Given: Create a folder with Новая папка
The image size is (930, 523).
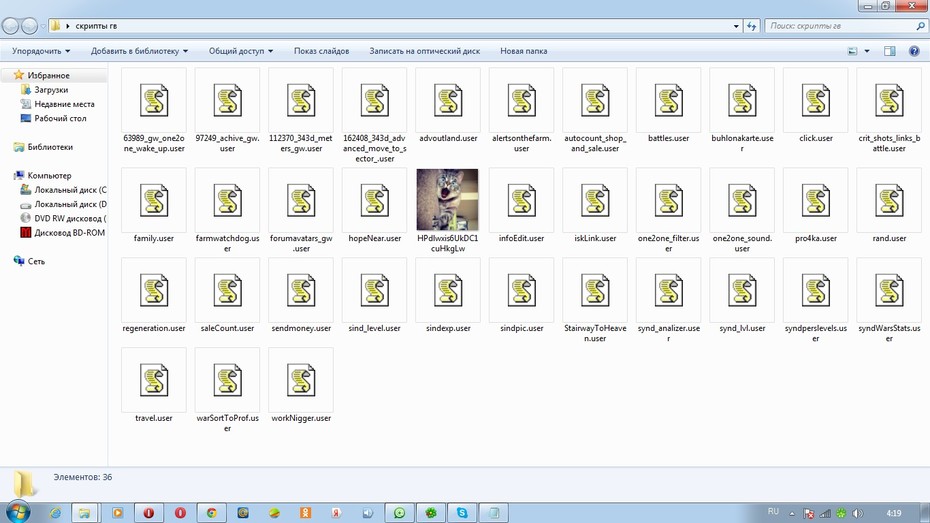Looking at the screenshot, I should (x=524, y=51).
